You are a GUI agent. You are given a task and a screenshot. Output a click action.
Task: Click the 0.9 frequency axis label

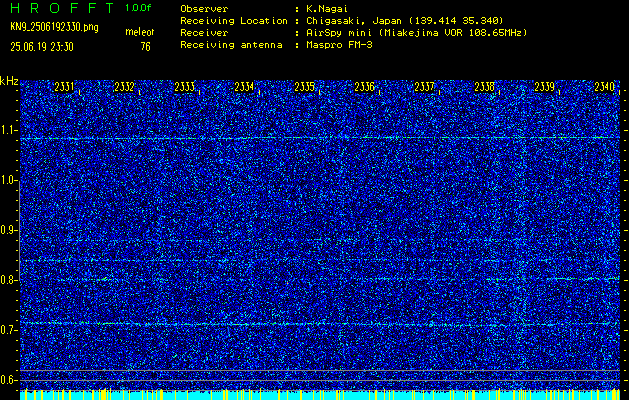(x=8, y=230)
